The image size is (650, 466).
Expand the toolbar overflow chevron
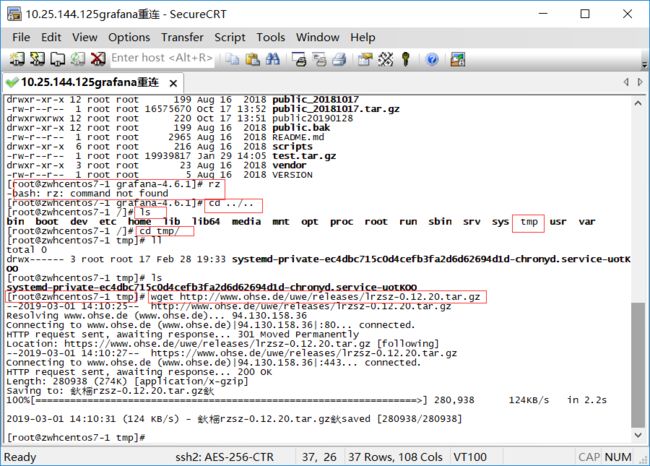pos(644,64)
